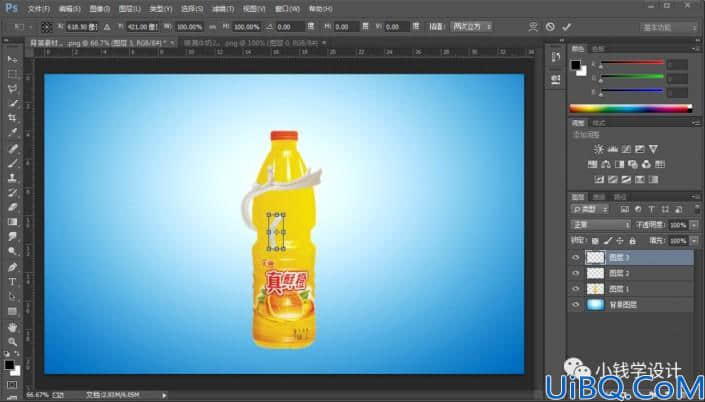Open the opacity slider dropdown arrow
The width and height of the screenshot is (705, 402).
[x=694, y=225]
